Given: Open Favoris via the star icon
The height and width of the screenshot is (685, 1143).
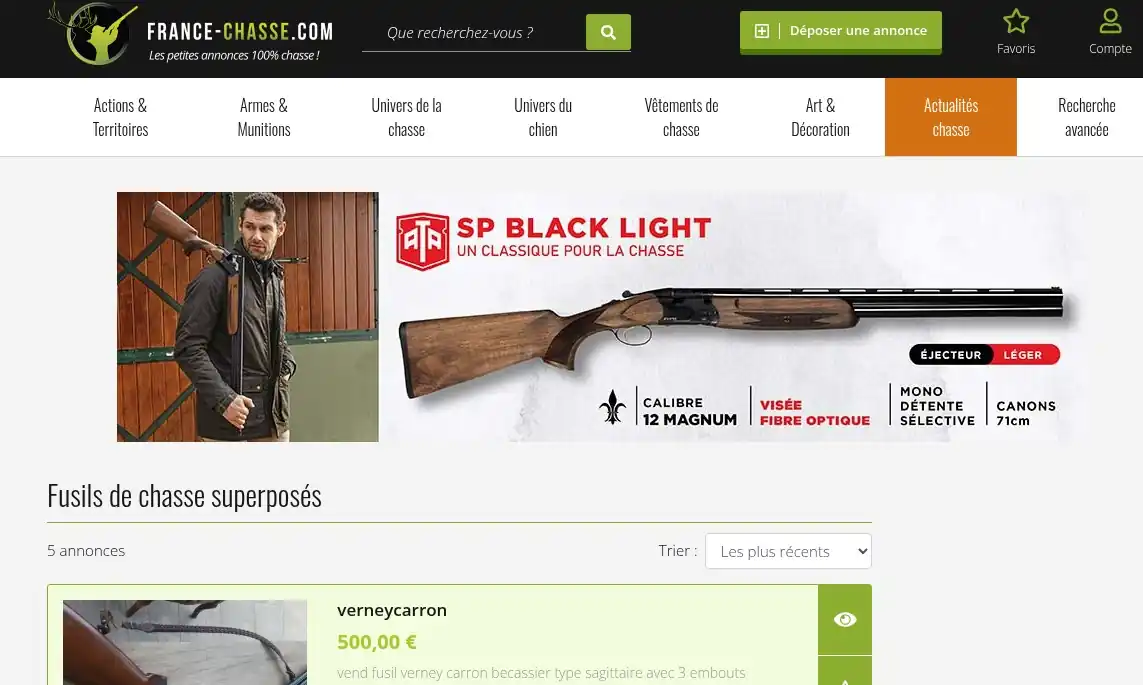Looking at the screenshot, I should (1015, 21).
